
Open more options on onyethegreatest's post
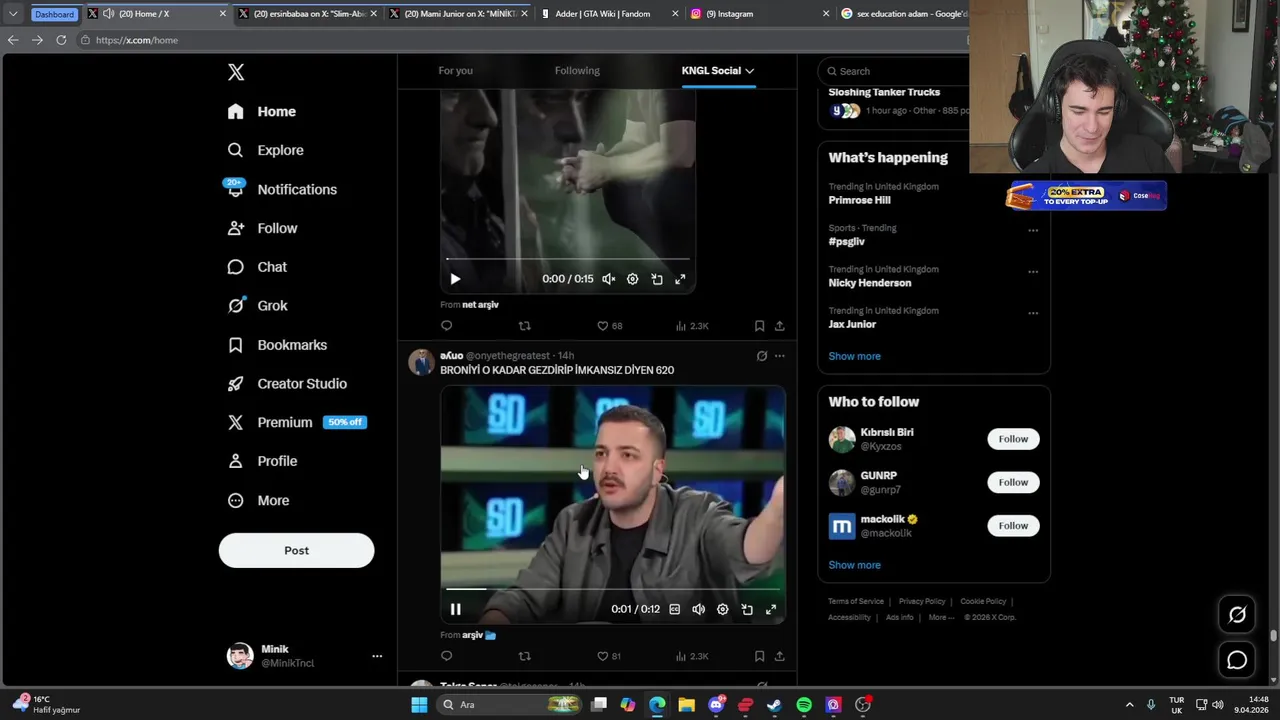click(x=780, y=356)
